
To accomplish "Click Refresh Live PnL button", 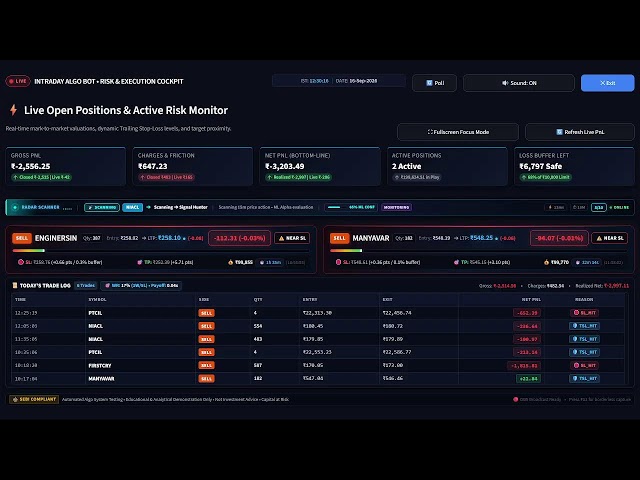I will pyautogui.click(x=580, y=132).
